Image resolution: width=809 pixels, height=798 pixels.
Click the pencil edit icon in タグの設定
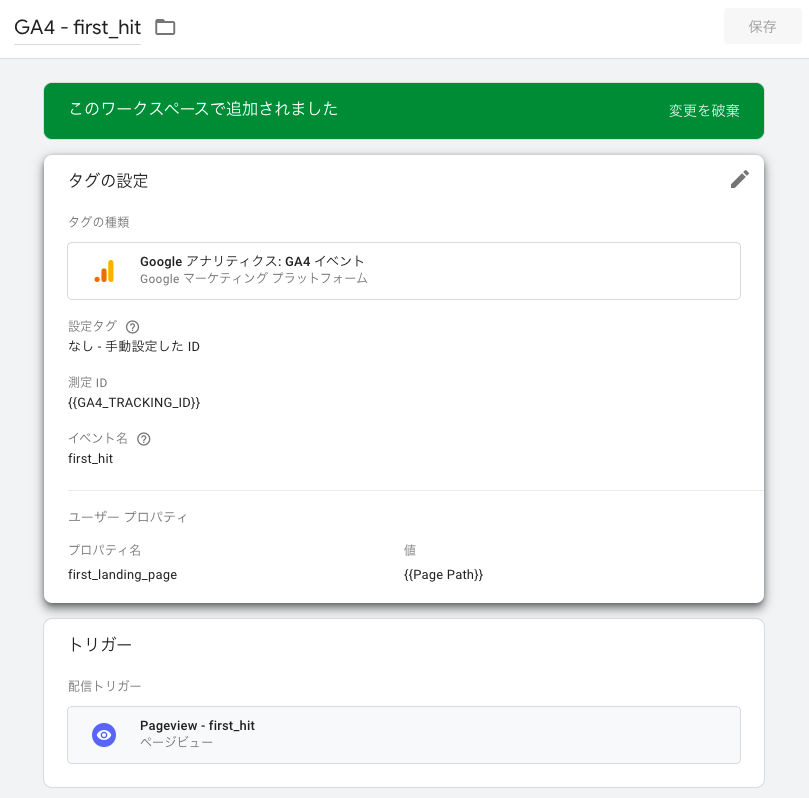pyautogui.click(x=739, y=179)
